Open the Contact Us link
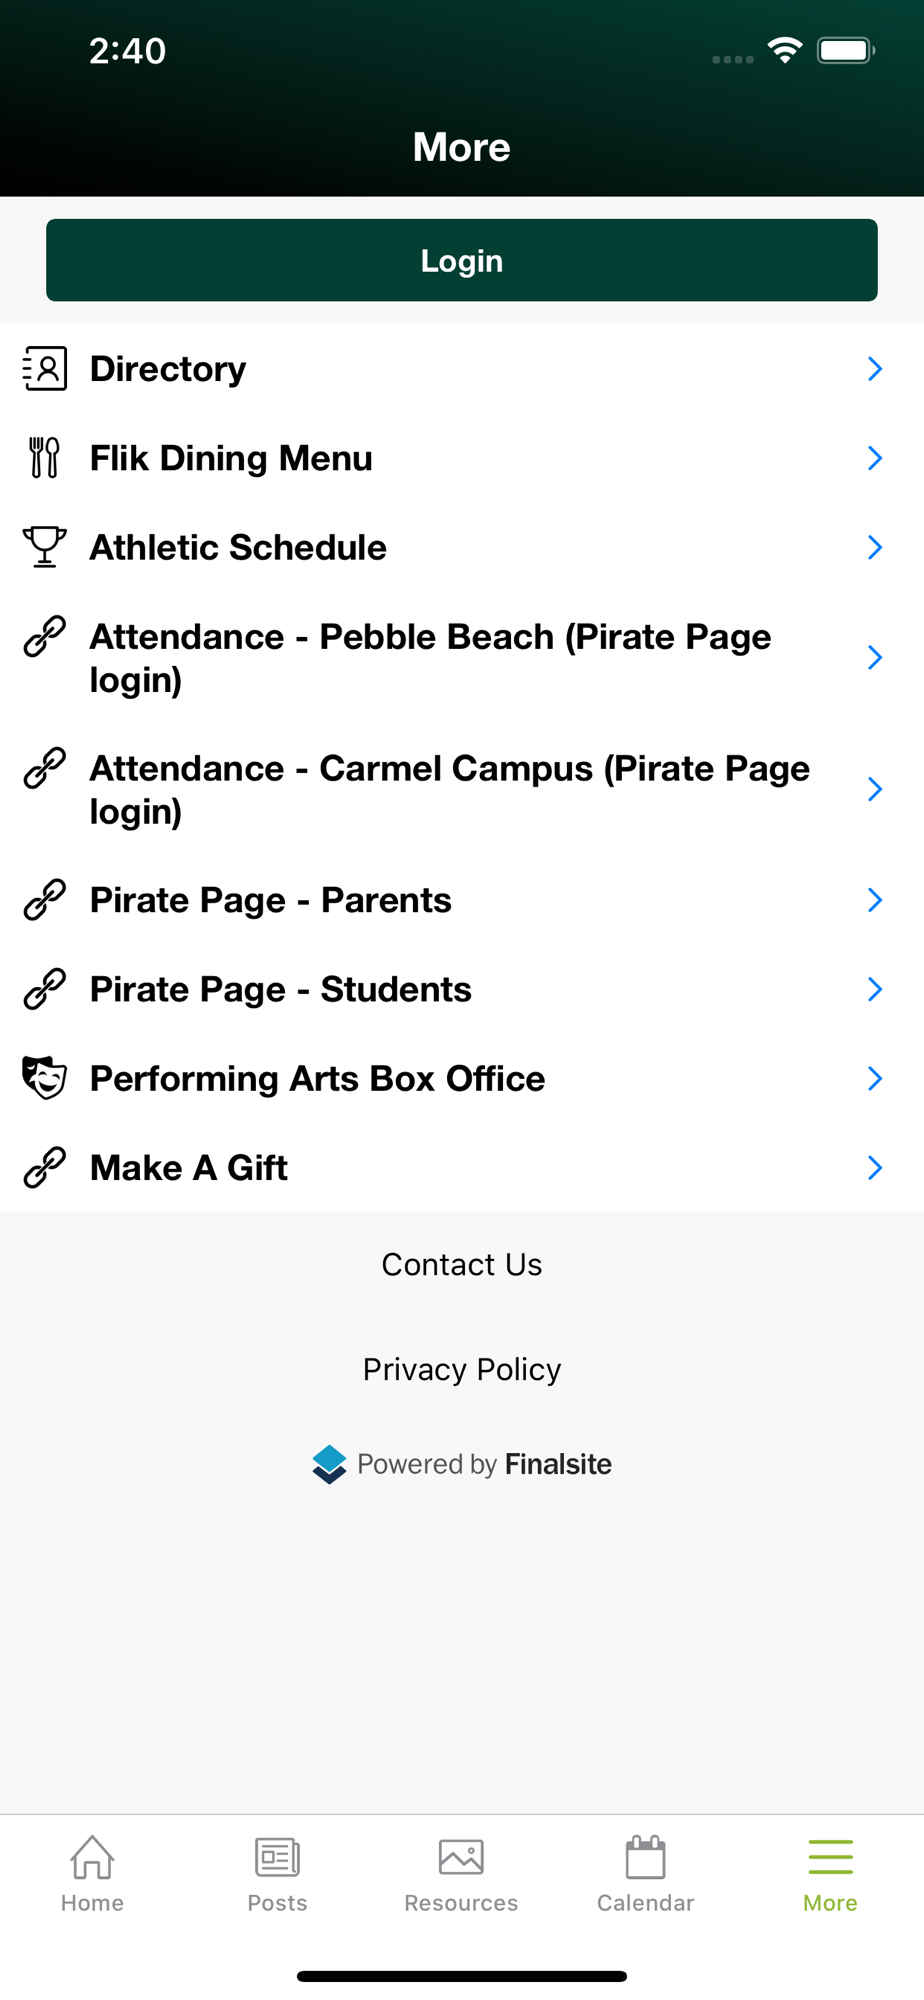Screen dimensions: 924x2000 [462, 1265]
